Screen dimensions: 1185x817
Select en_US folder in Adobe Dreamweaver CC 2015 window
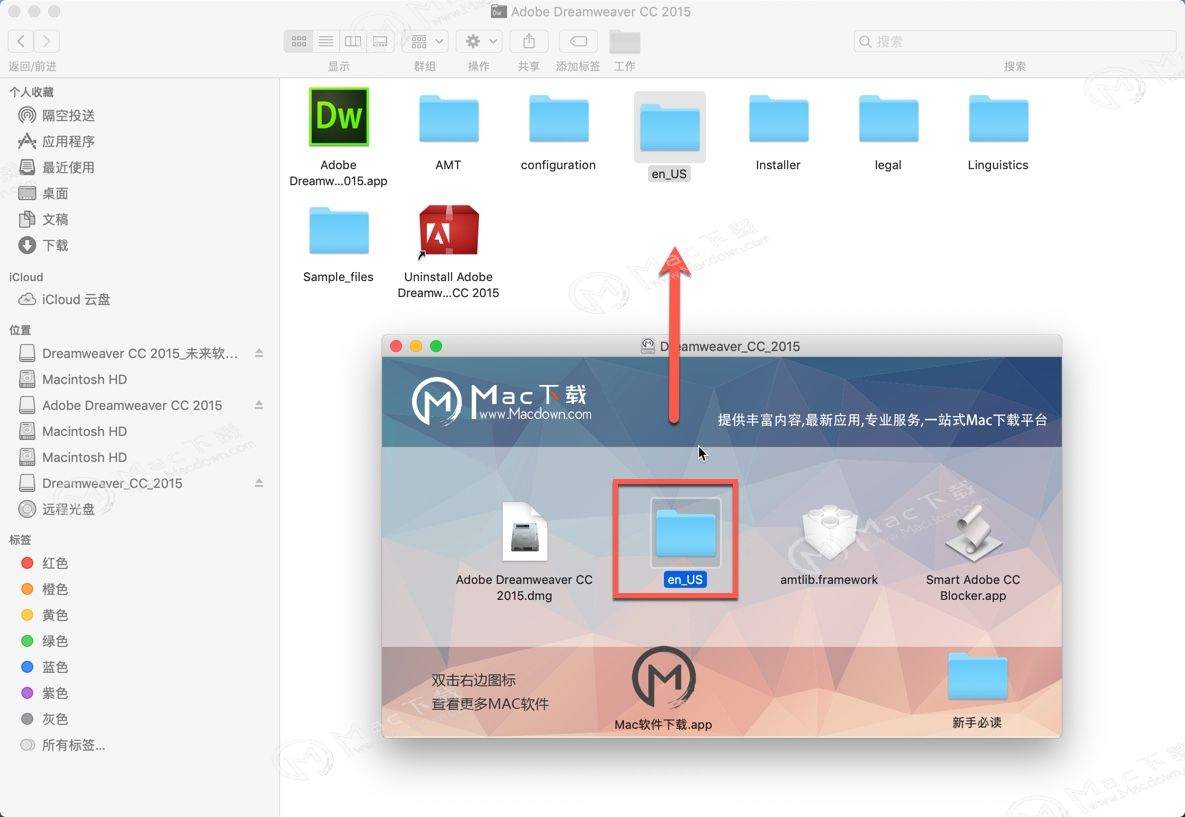670,128
